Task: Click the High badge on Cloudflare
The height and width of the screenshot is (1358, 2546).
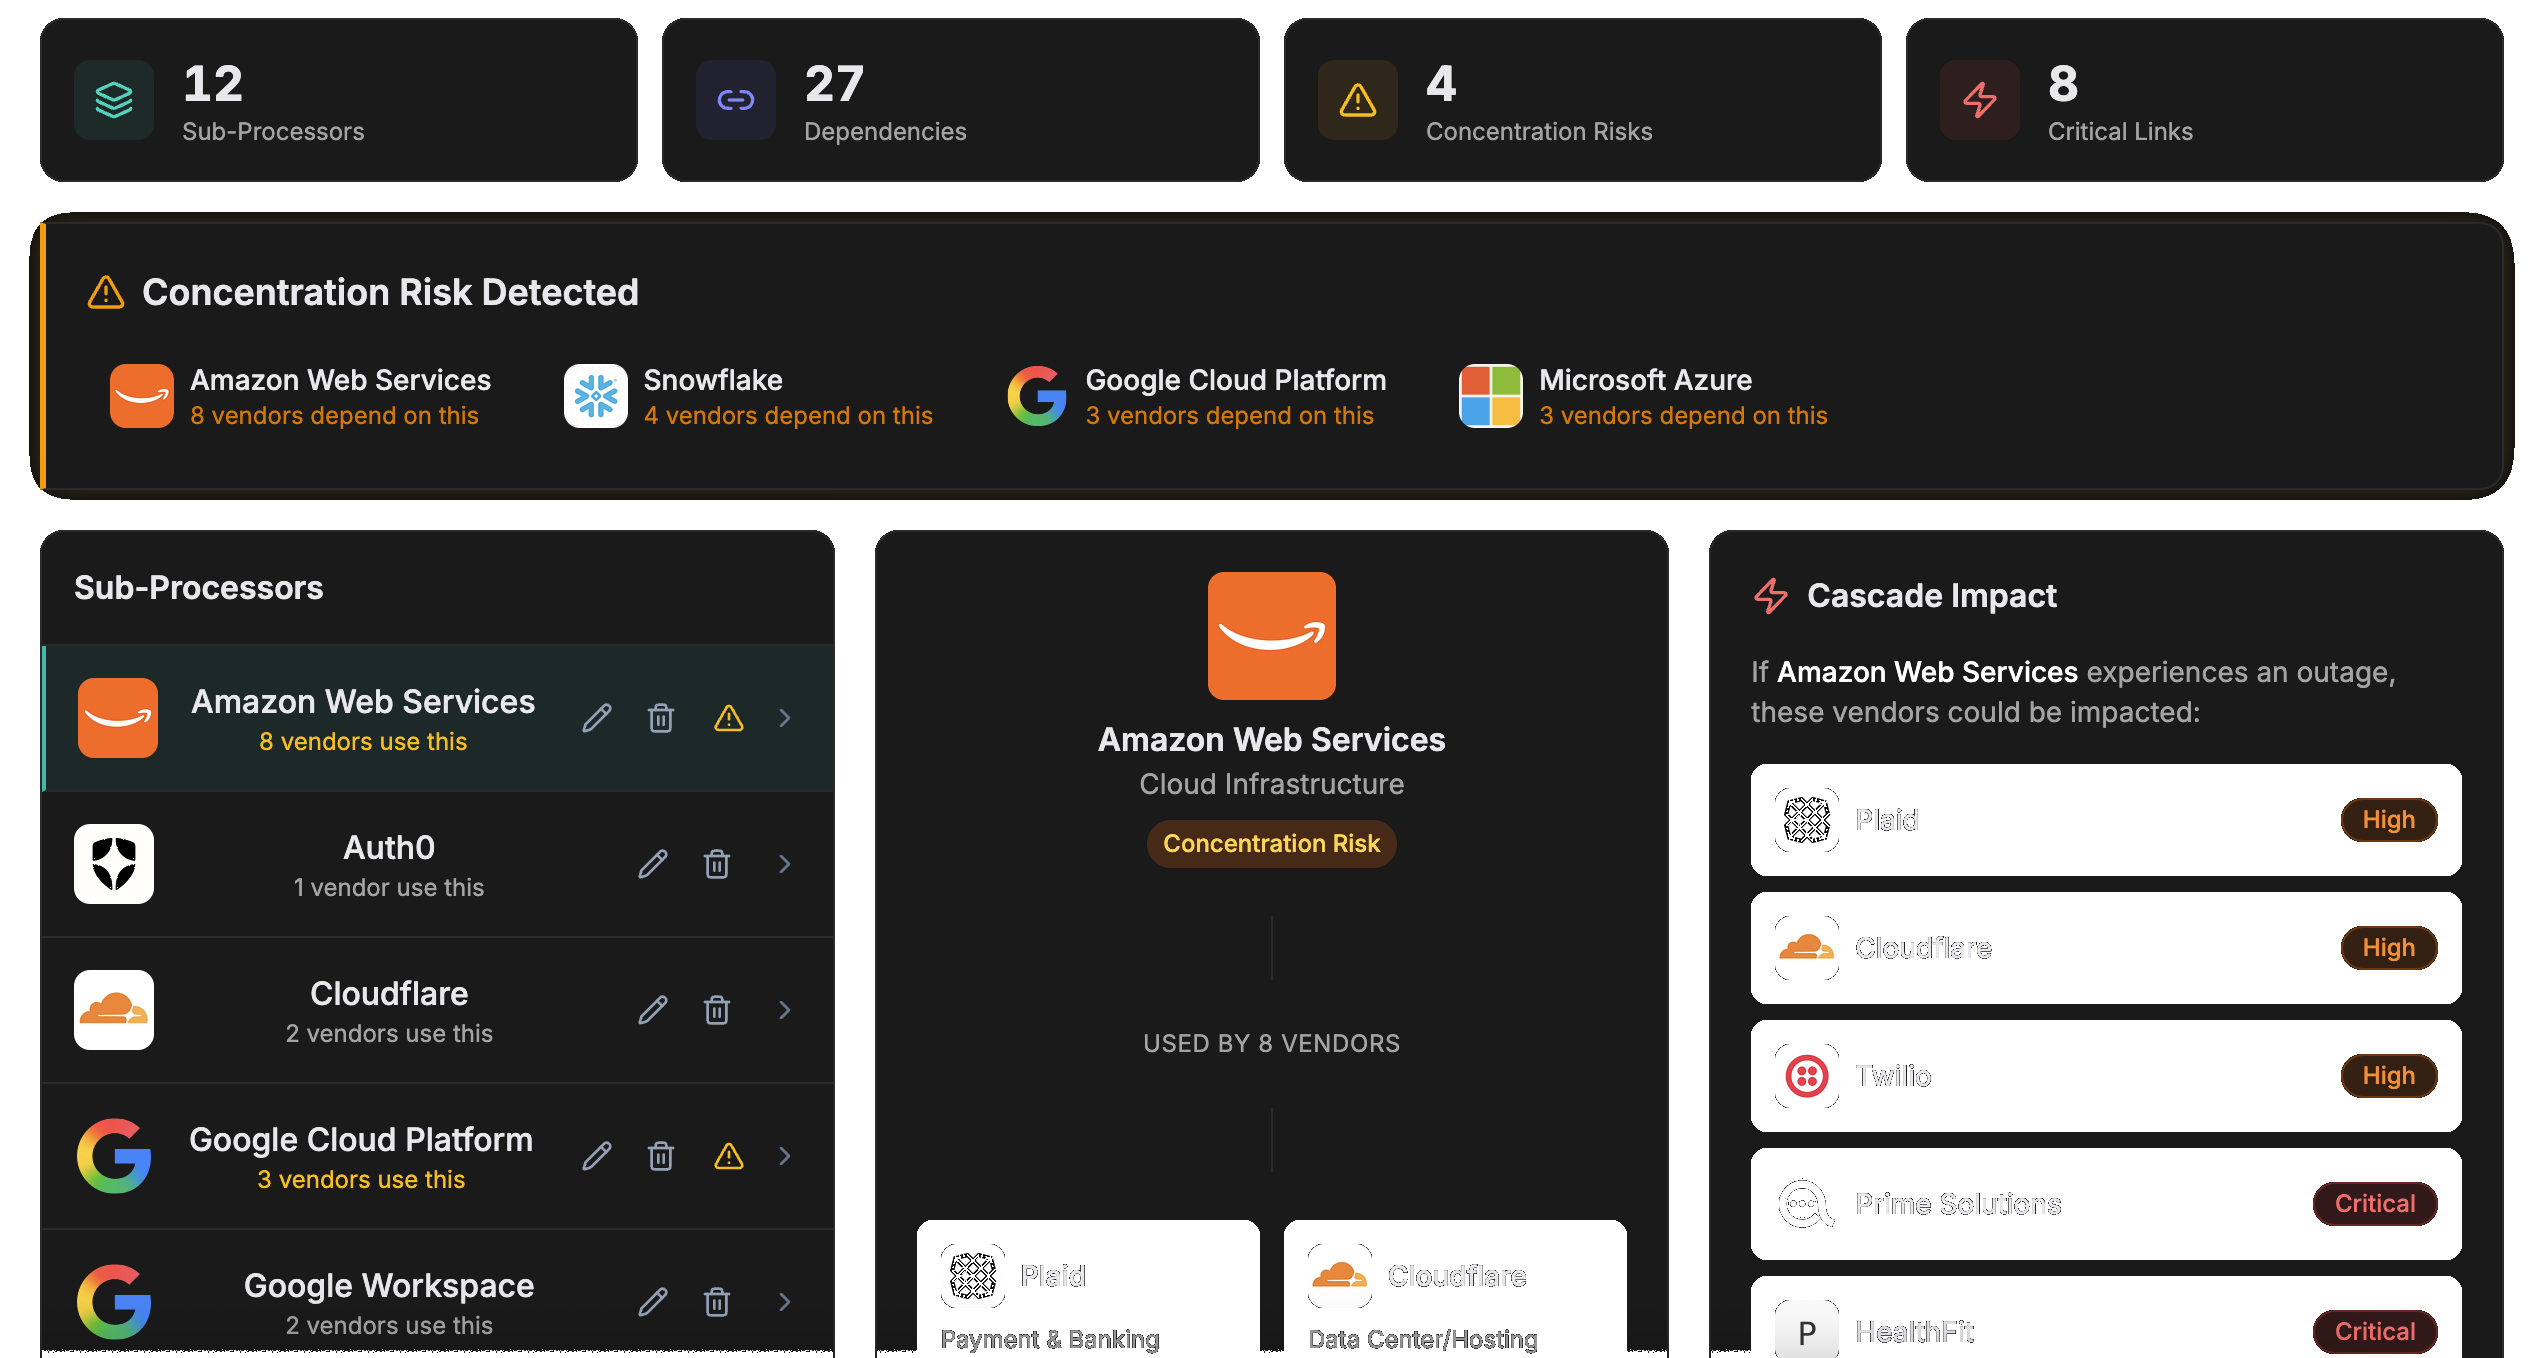Action: click(x=2389, y=948)
